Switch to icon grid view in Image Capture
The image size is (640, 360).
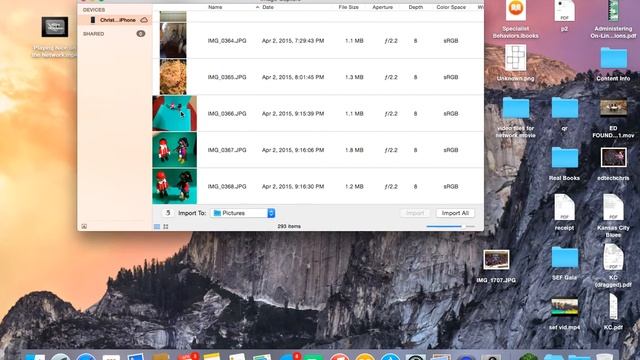point(166,227)
